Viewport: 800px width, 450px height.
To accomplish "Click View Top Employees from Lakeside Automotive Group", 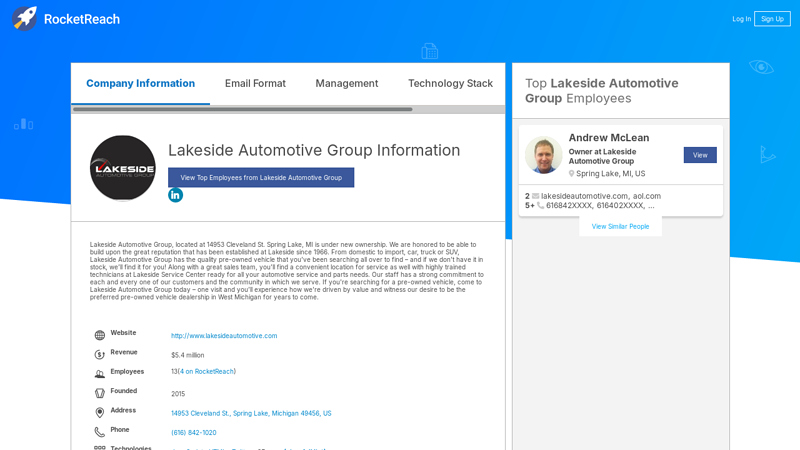I will tap(261, 178).
